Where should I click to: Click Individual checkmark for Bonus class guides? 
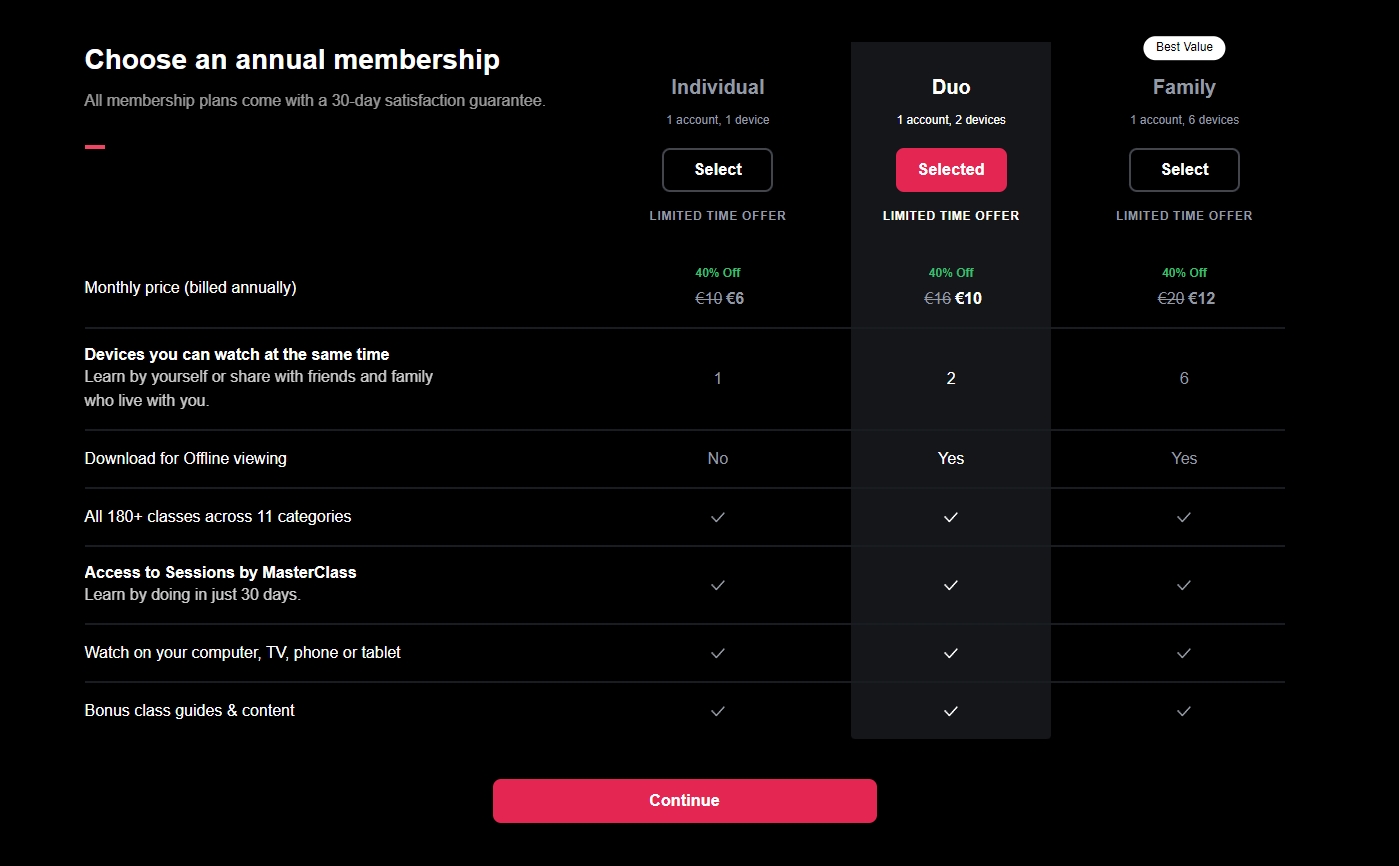[x=717, y=711]
